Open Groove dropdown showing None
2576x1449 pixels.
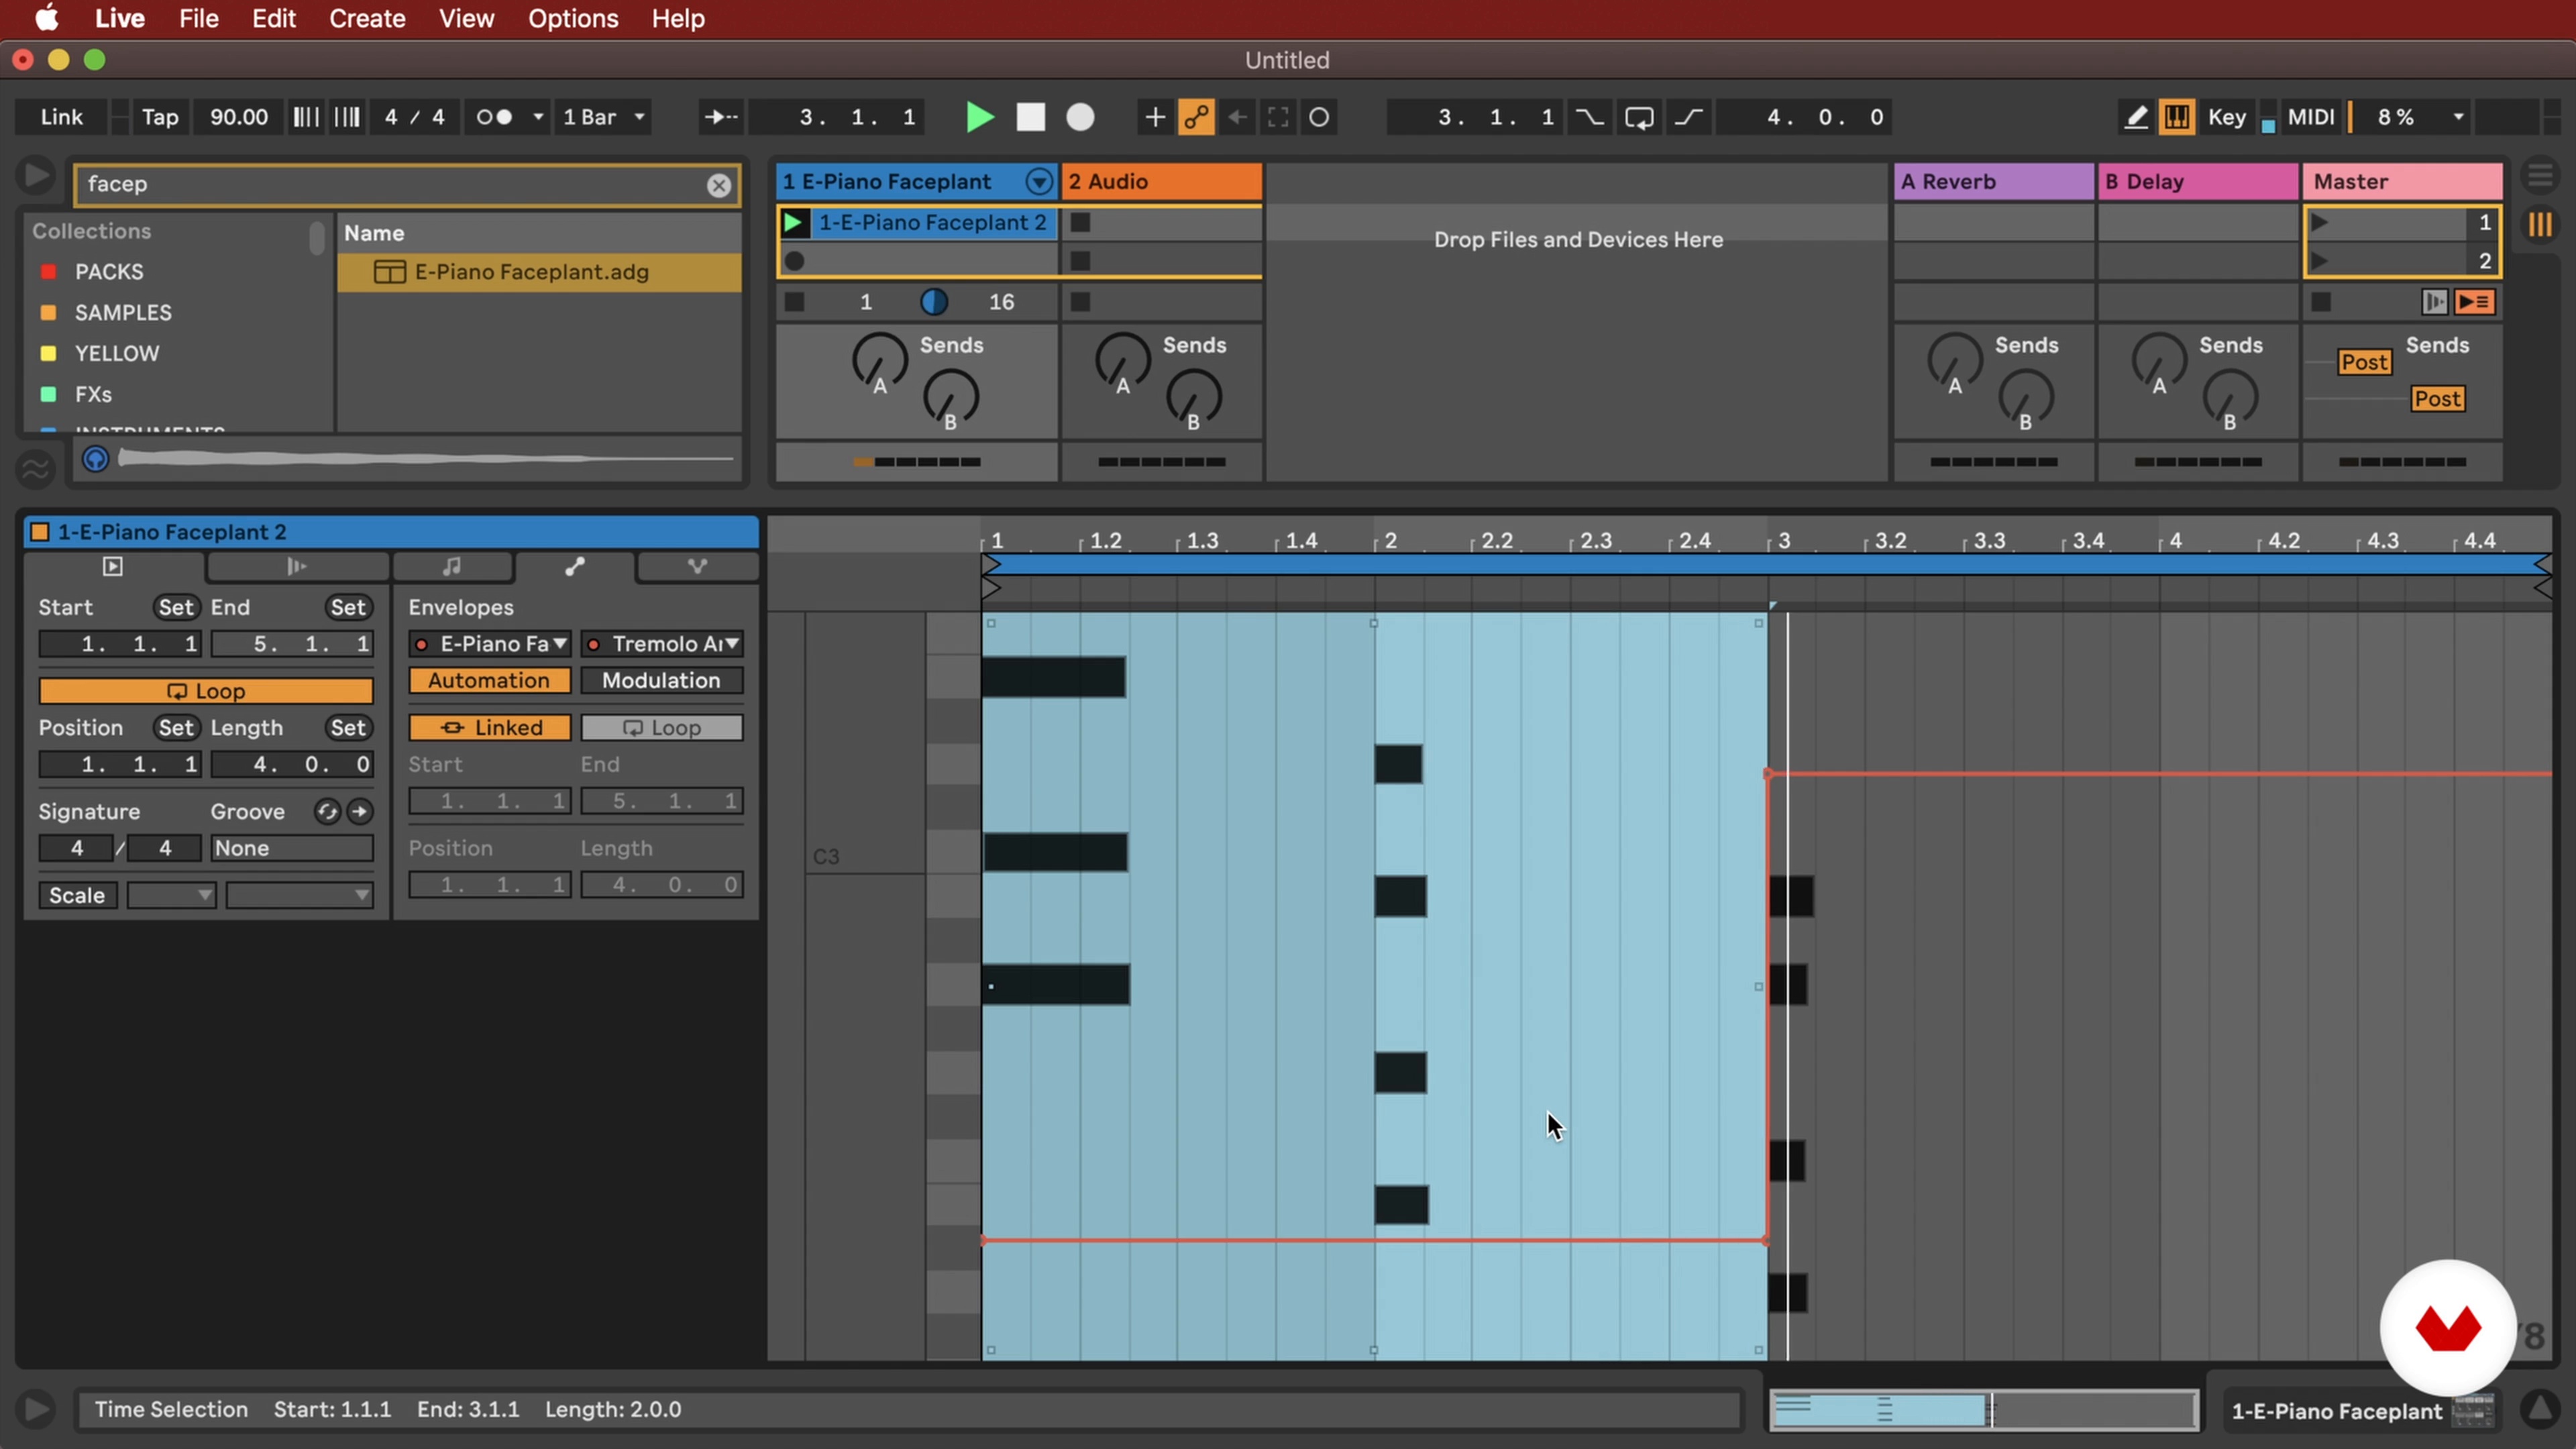point(291,848)
